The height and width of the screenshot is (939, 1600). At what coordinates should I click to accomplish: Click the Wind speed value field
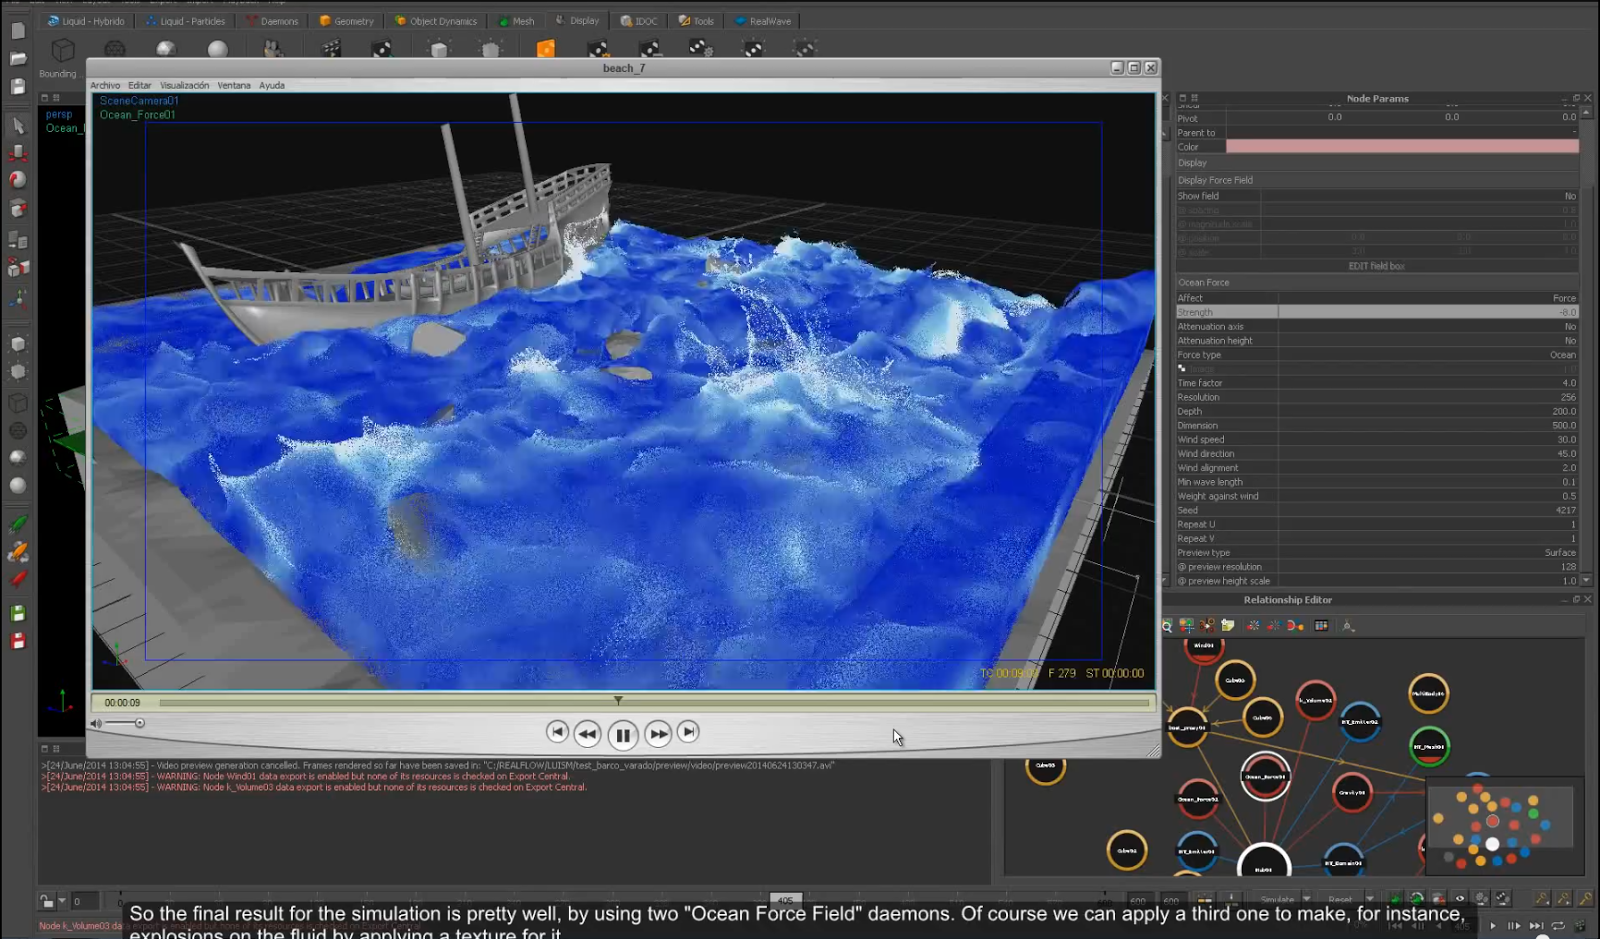coord(1428,440)
